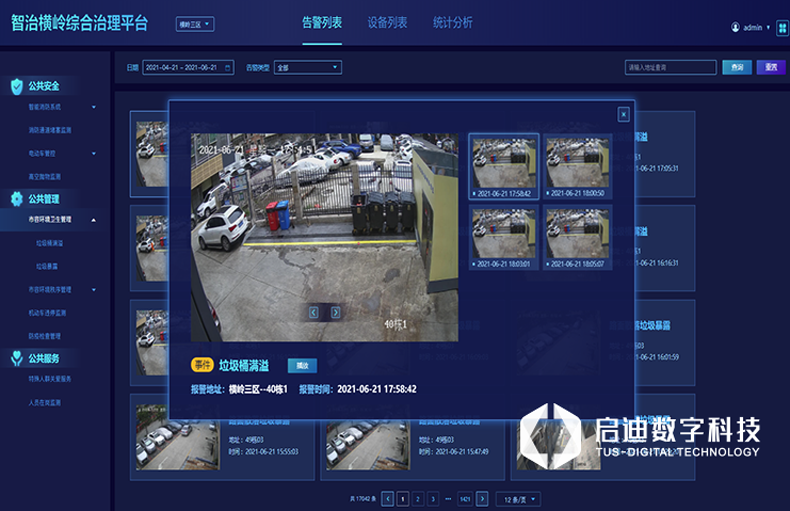Viewport: 790px width, 511px height.
Task: Click the 公共管理 gear icon
Action: (x=17, y=199)
